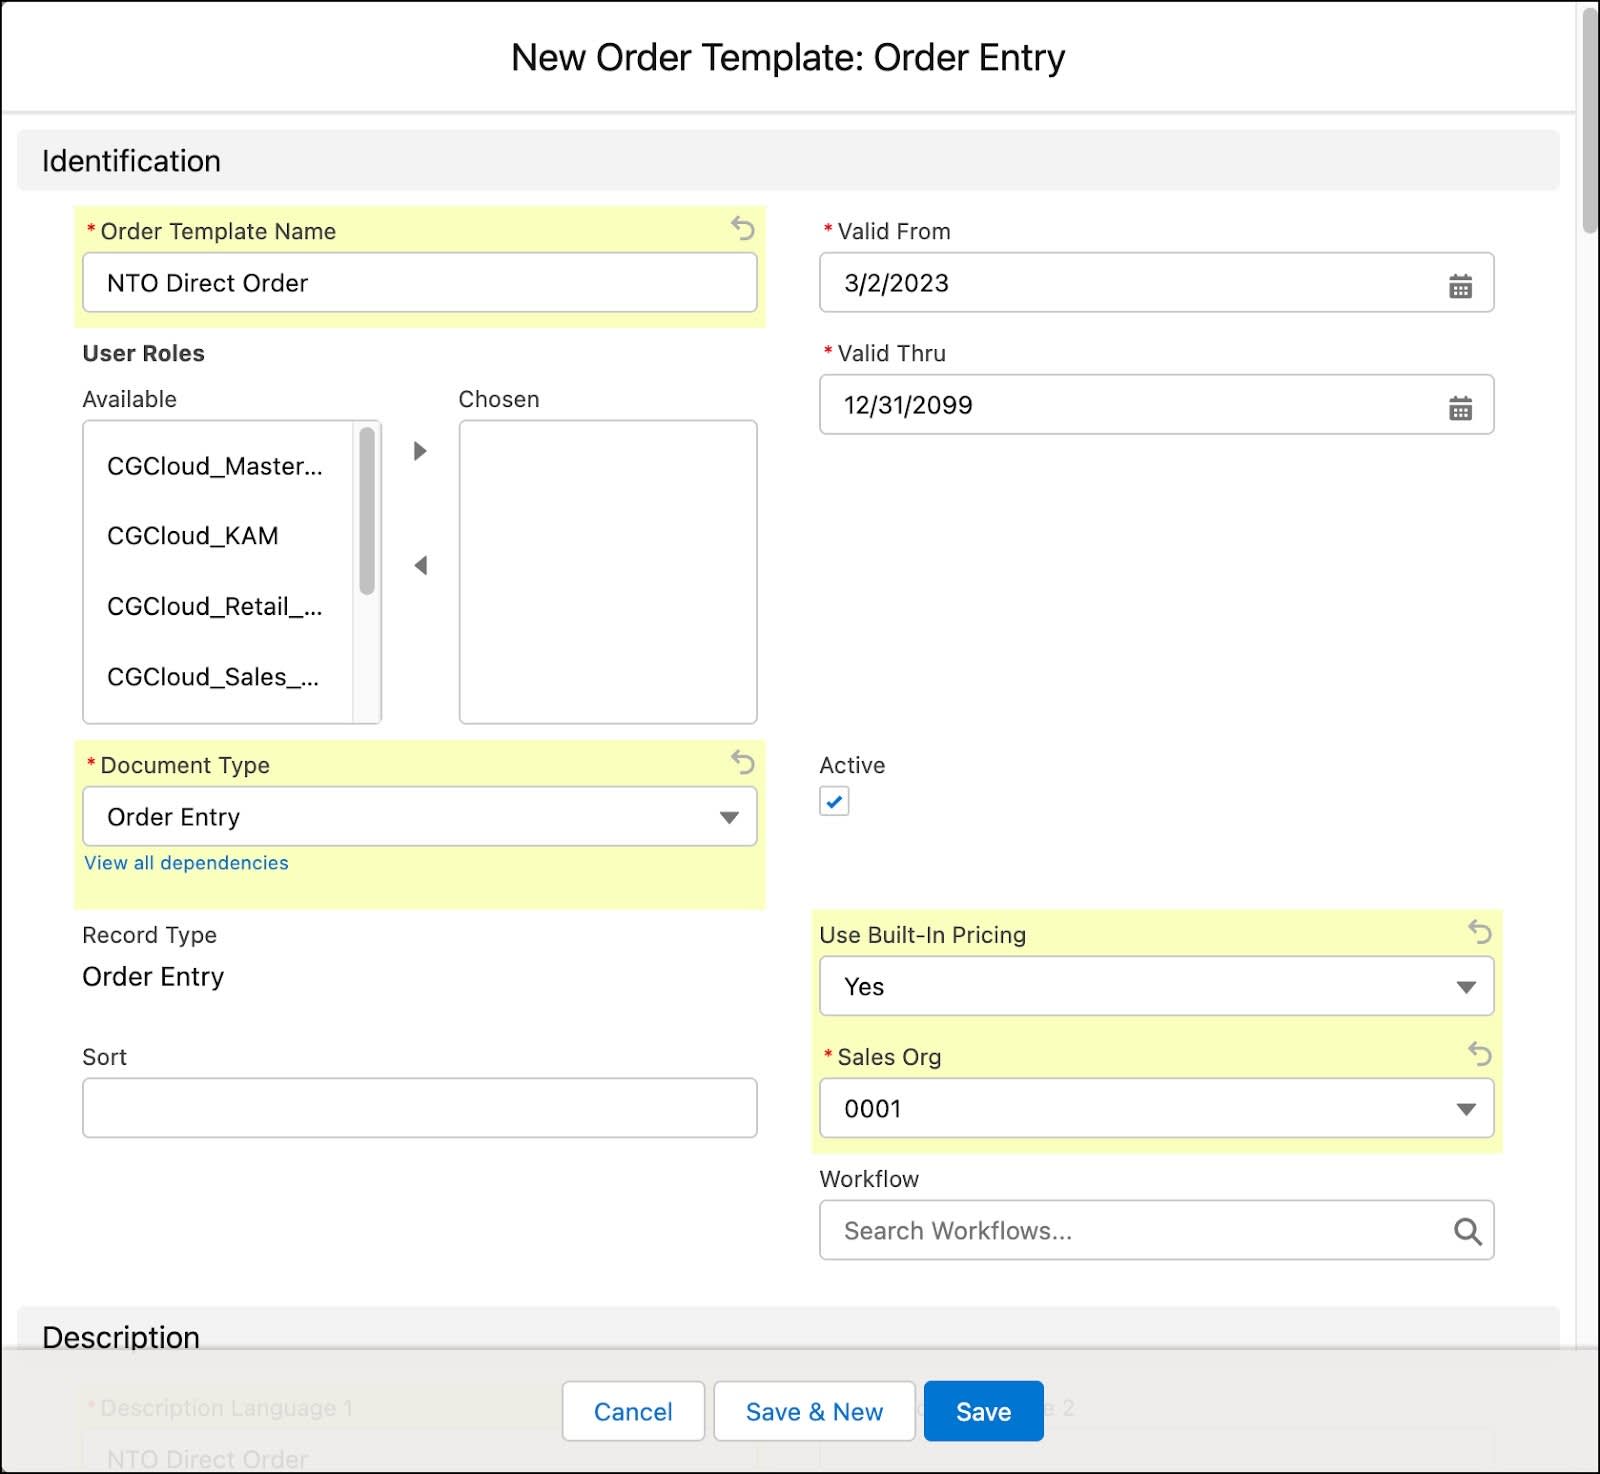Click the search icon in the Workflow field
The width and height of the screenshot is (1600, 1474).
(1468, 1231)
